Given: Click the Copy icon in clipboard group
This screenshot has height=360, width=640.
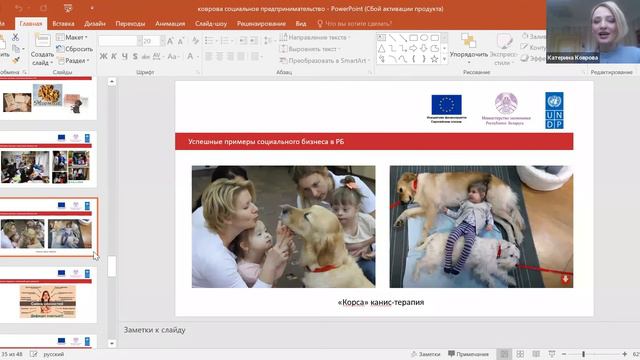Looking at the screenshot, I should pyautogui.click(x=16, y=49).
